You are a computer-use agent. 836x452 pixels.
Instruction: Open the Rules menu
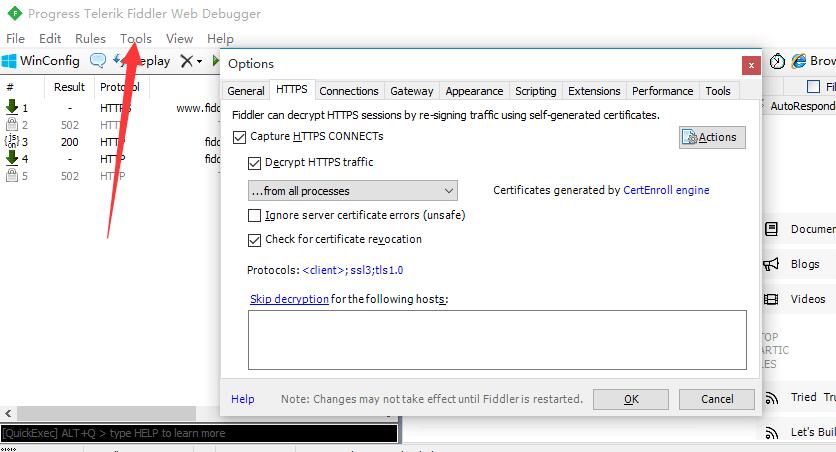point(90,38)
